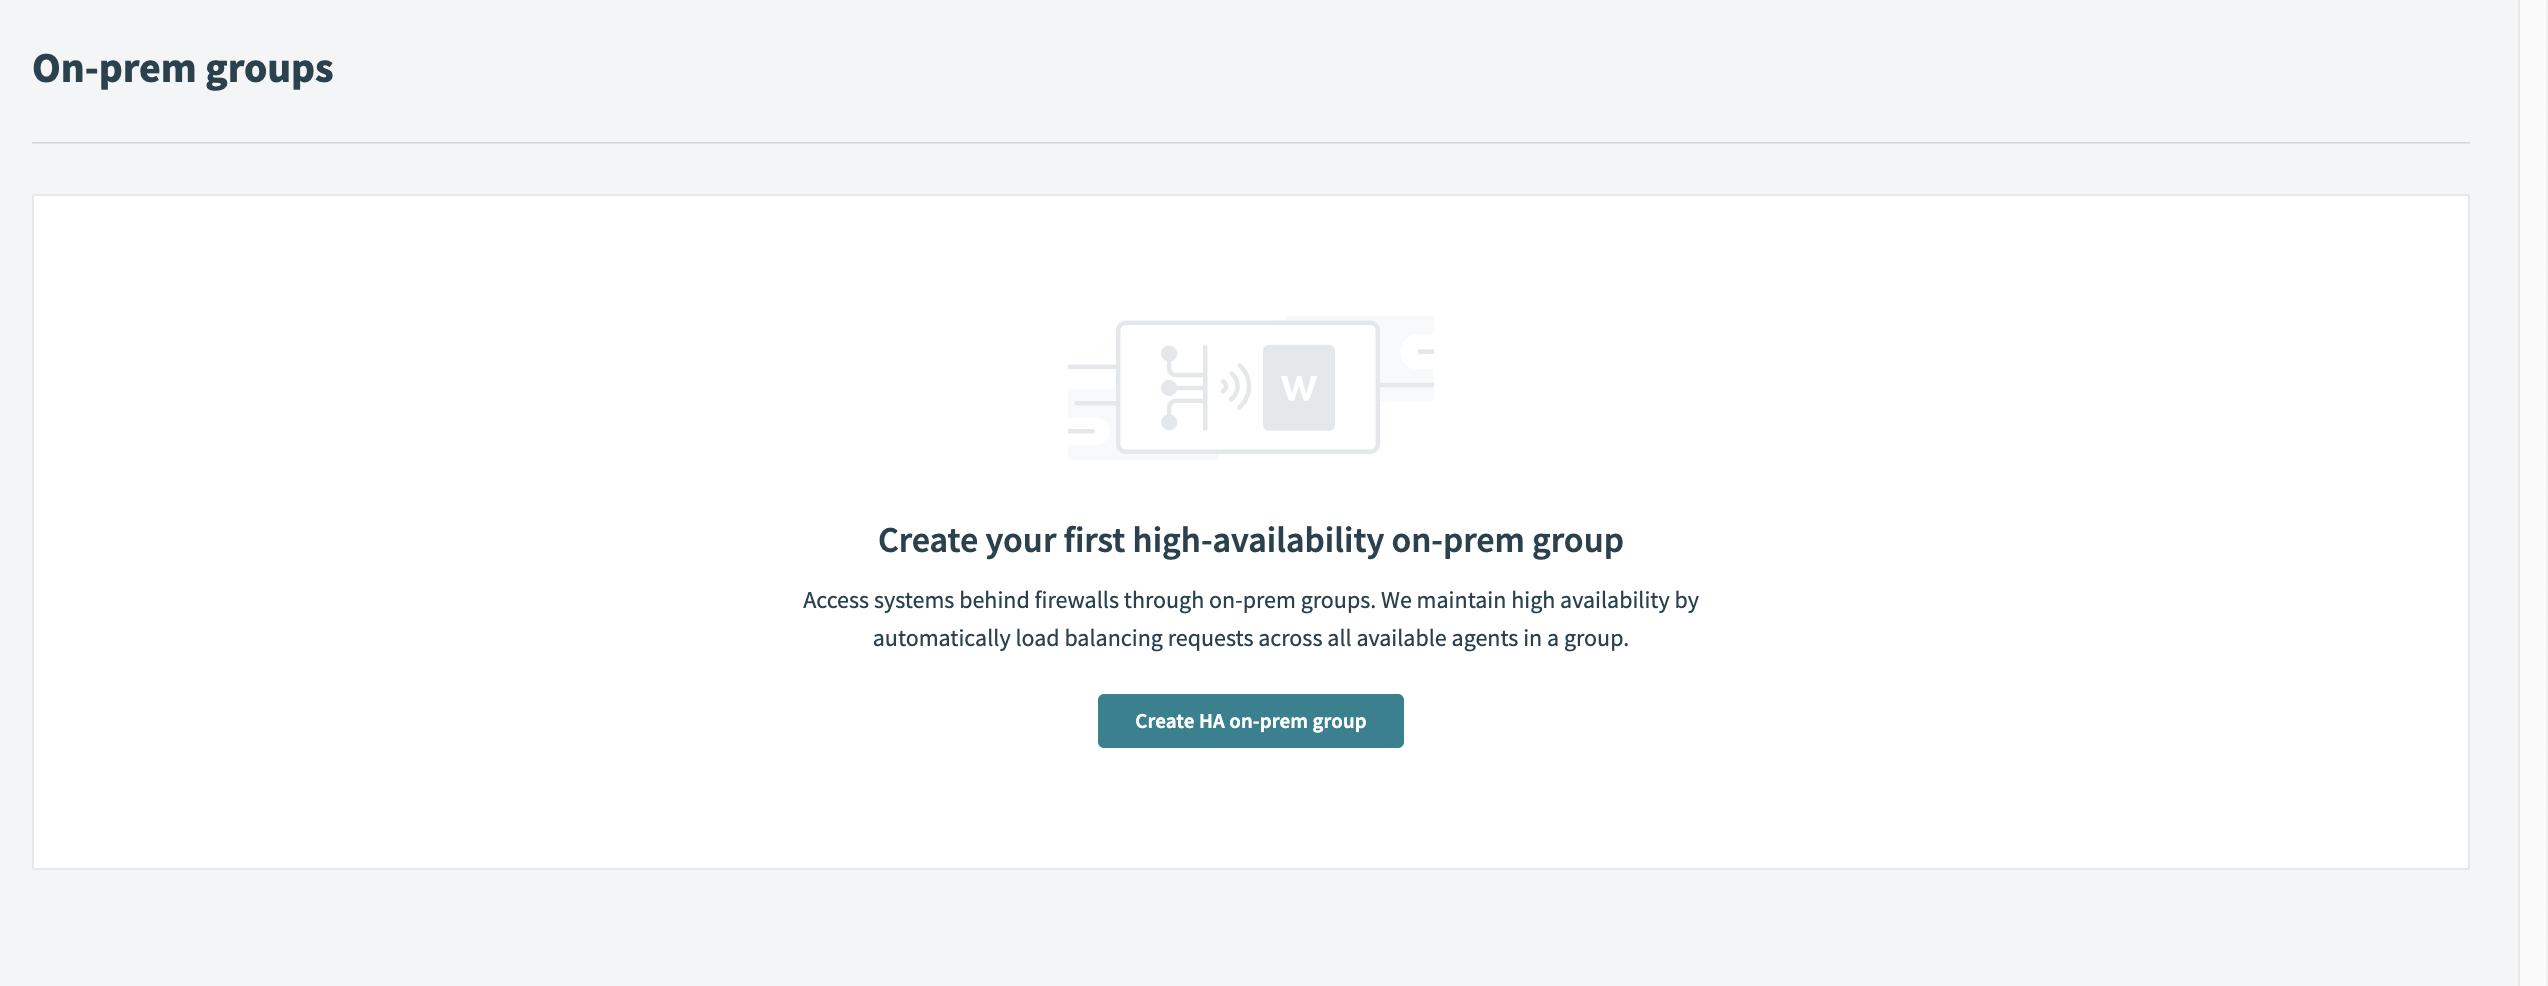Click the Create HA on-prem group button

[x=1250, y=720]
